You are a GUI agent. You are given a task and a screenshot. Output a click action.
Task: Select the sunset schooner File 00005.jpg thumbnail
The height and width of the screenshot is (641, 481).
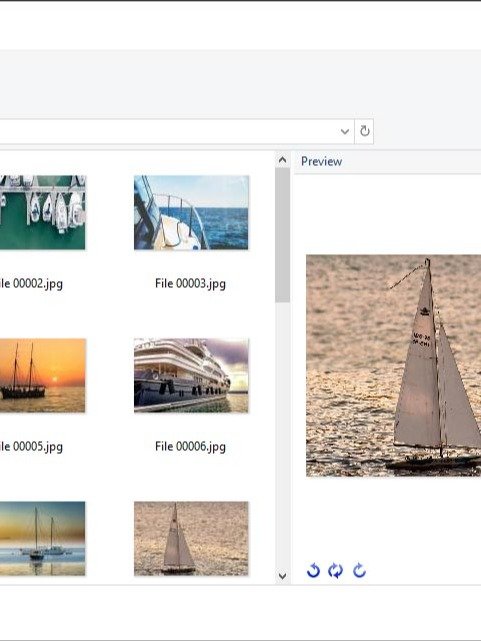43,375
